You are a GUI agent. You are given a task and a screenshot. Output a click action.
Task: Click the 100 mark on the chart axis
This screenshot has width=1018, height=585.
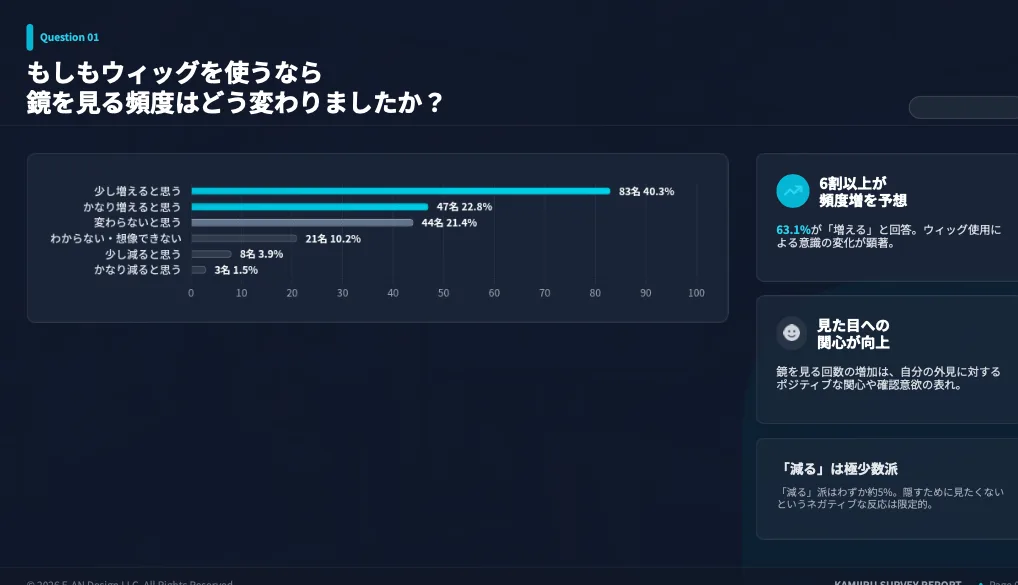696,293
